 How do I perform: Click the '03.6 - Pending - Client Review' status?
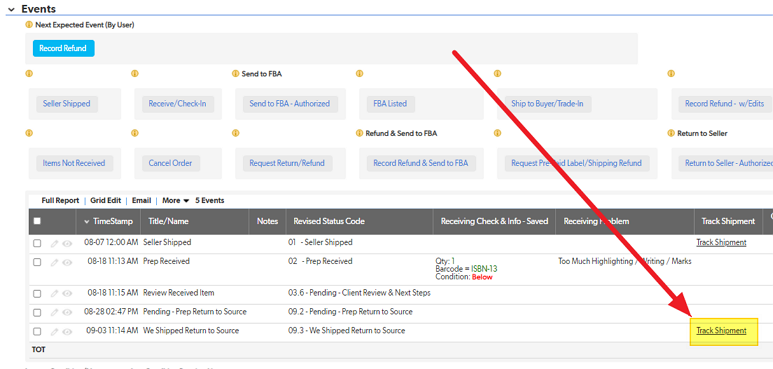click(x=359, y=293)
